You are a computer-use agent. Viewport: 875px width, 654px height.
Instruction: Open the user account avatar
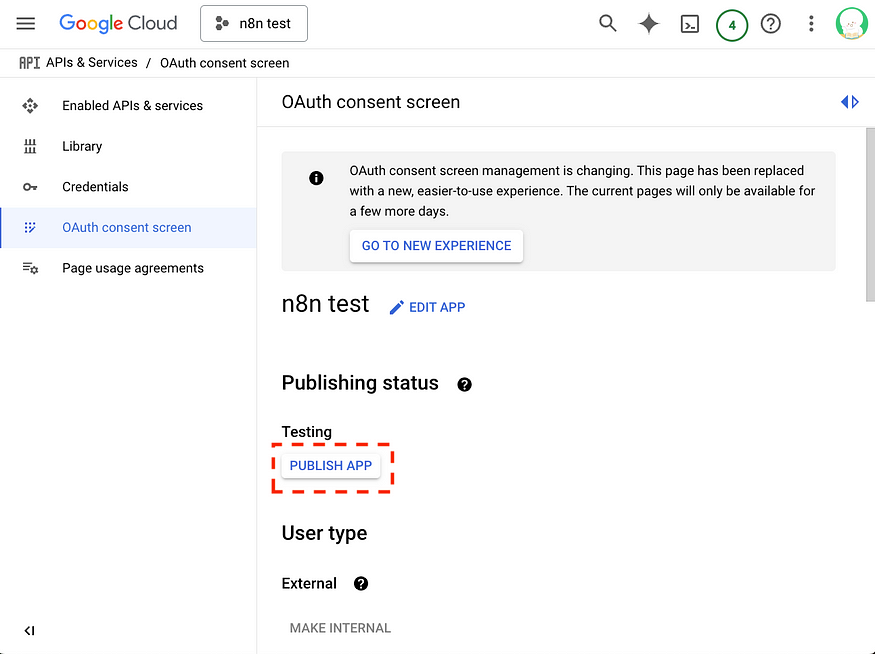click(x=851, y=23)
